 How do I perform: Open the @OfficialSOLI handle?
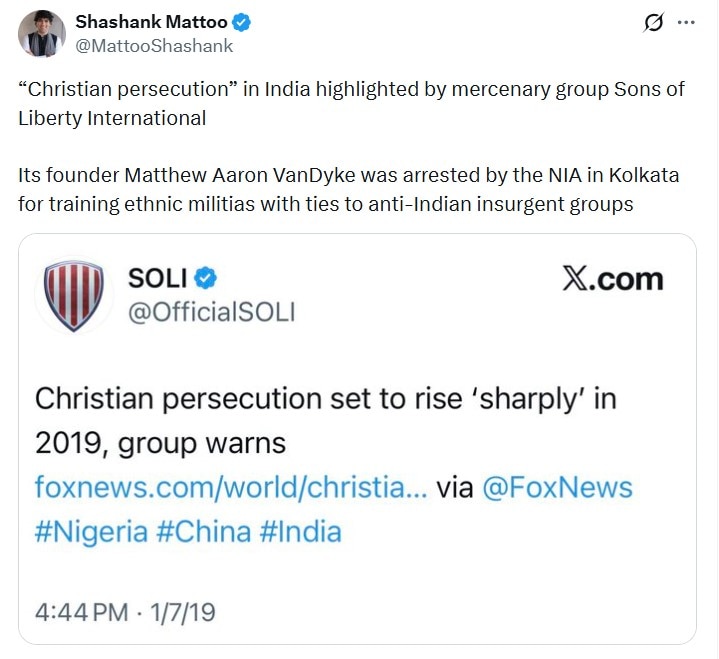click(211, 312)
